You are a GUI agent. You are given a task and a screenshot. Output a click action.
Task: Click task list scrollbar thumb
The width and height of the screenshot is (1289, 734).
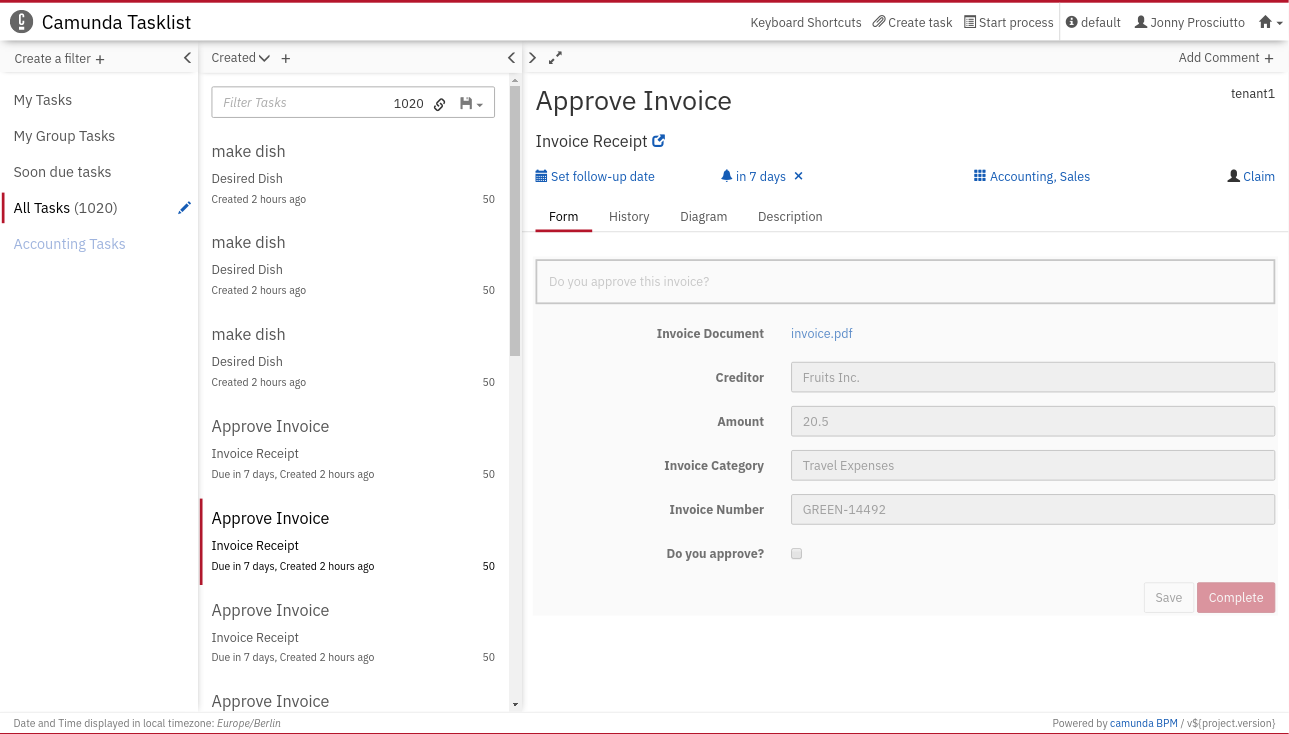[515, 221]
